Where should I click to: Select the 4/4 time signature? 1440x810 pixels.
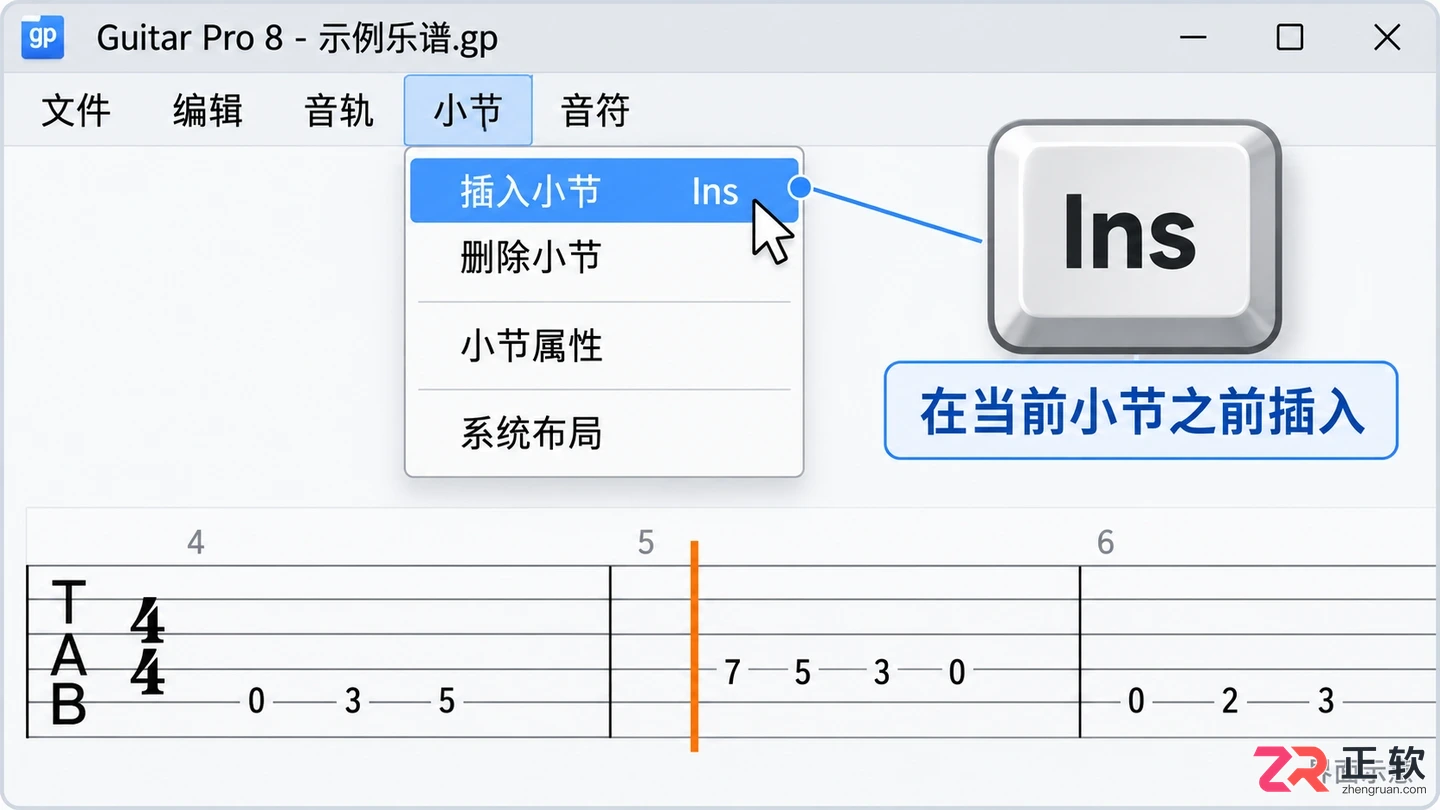coord(147,647)
